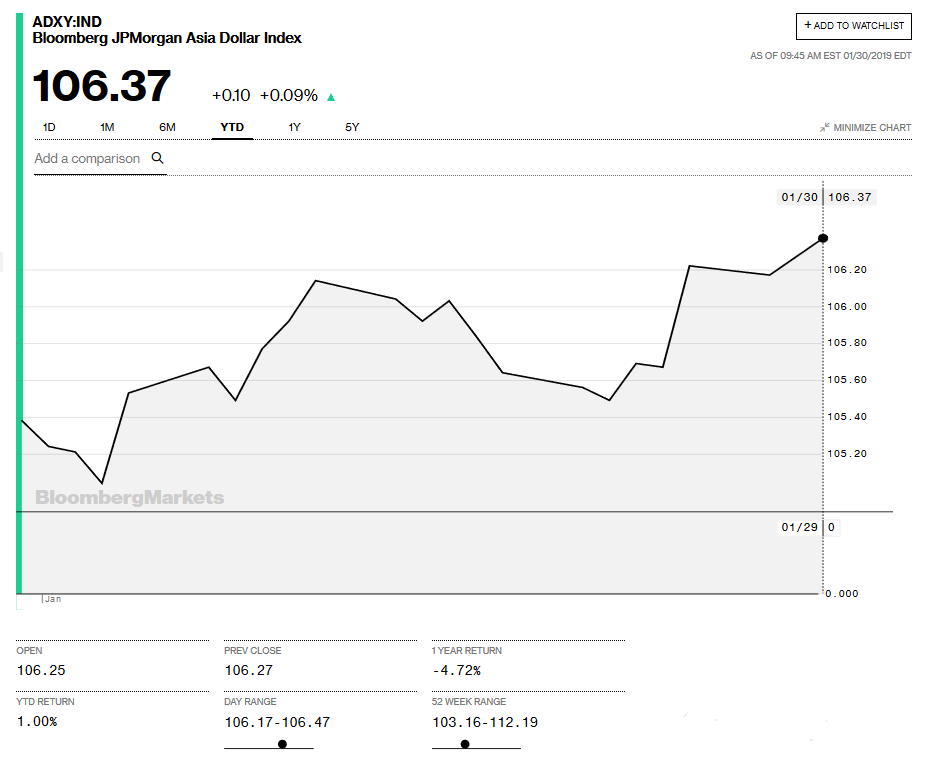927x757 pixels.
Task: Click the Day Range slider dot
Action: (x=283, y=744)
